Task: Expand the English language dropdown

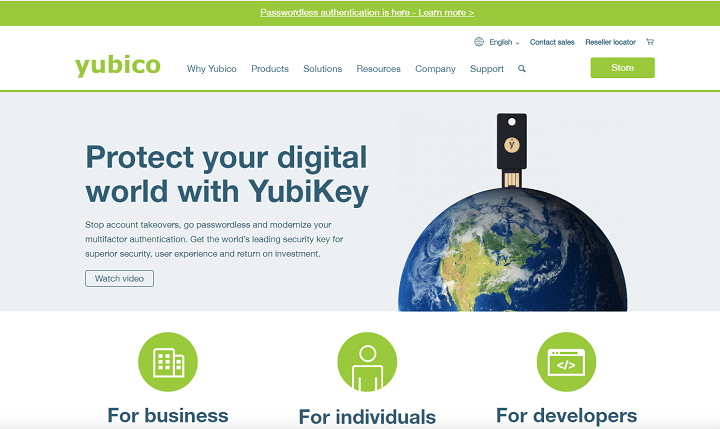Action: pyautogui.click(x=504, y=42)
